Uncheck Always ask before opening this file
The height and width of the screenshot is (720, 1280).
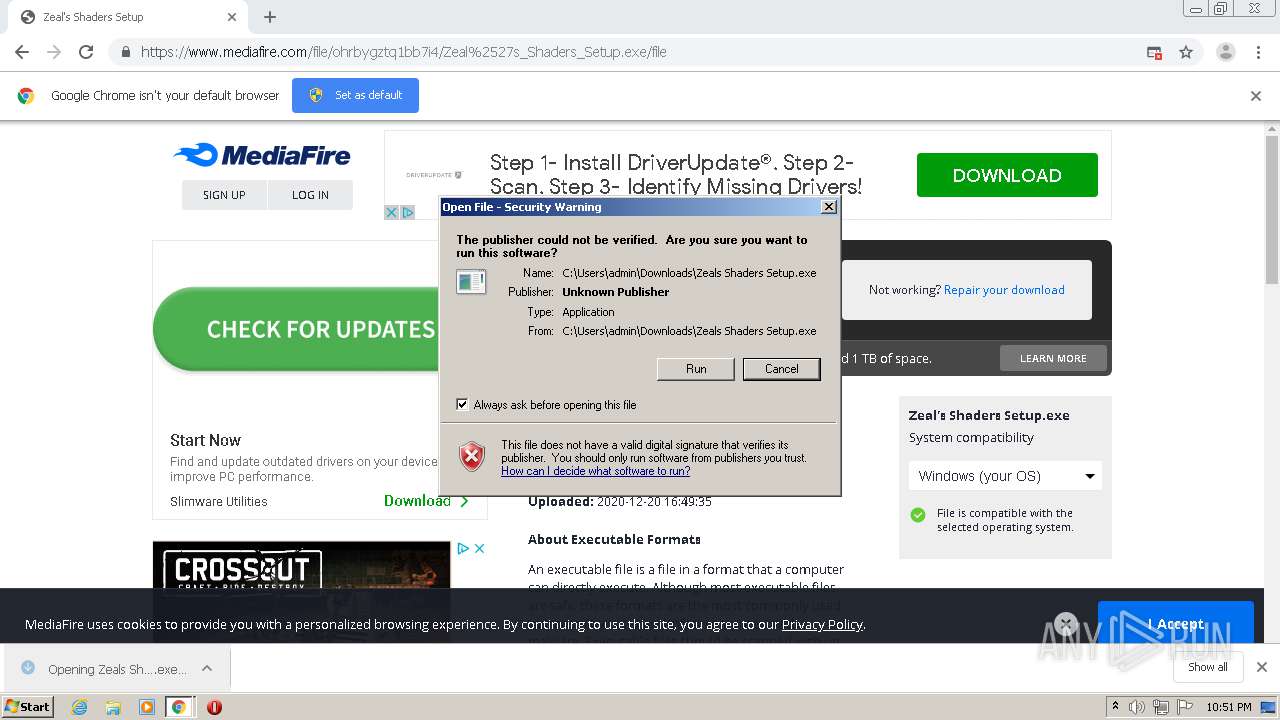(x=462, y=405)
